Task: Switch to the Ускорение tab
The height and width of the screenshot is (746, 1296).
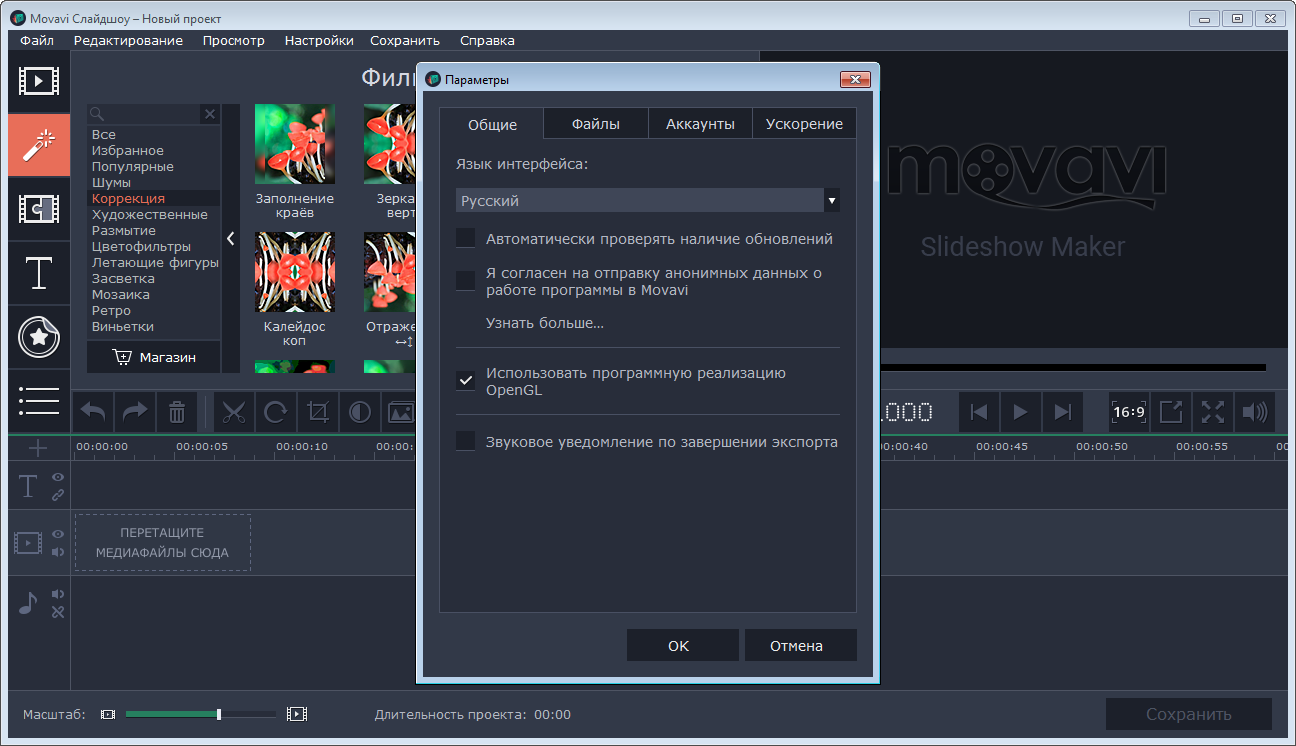Action: pos(804,124)
